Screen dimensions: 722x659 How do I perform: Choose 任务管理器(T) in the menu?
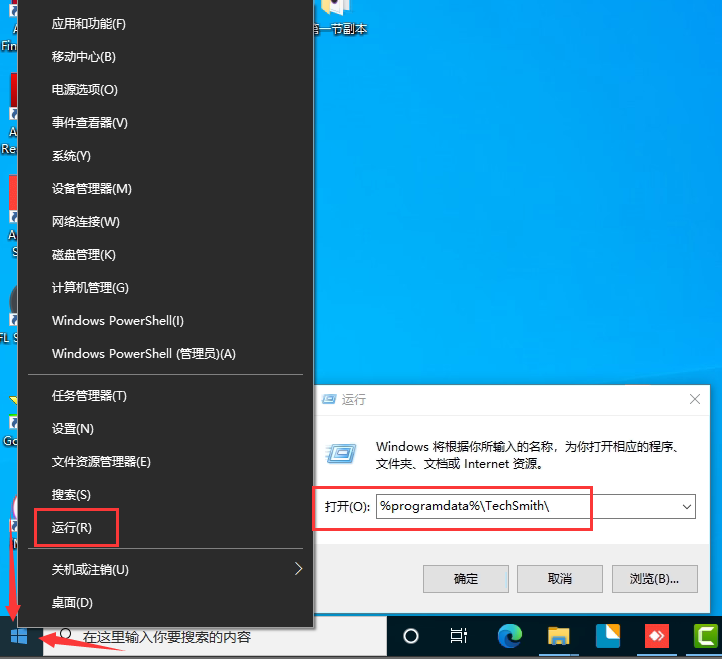[89, 396]
